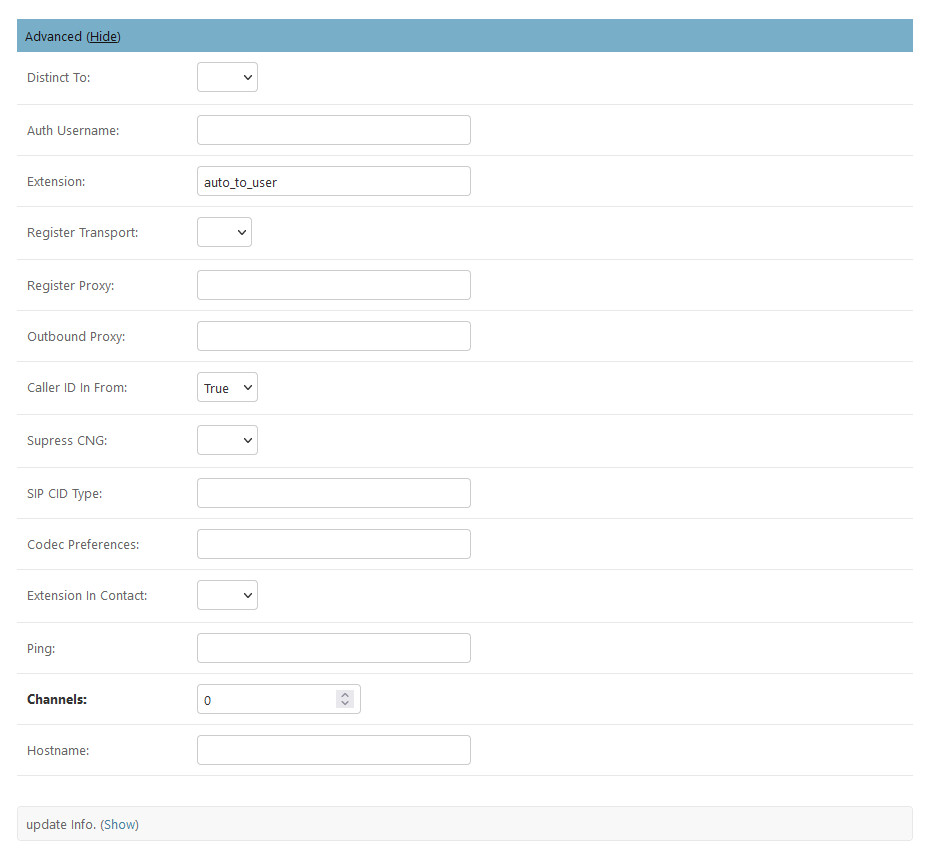
Task: Click the Advanced section header bar
Action: point(500,36)
